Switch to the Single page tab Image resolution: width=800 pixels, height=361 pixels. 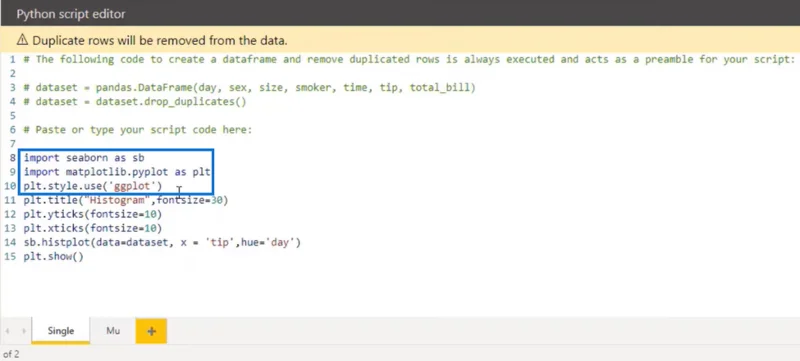point(61,331)
